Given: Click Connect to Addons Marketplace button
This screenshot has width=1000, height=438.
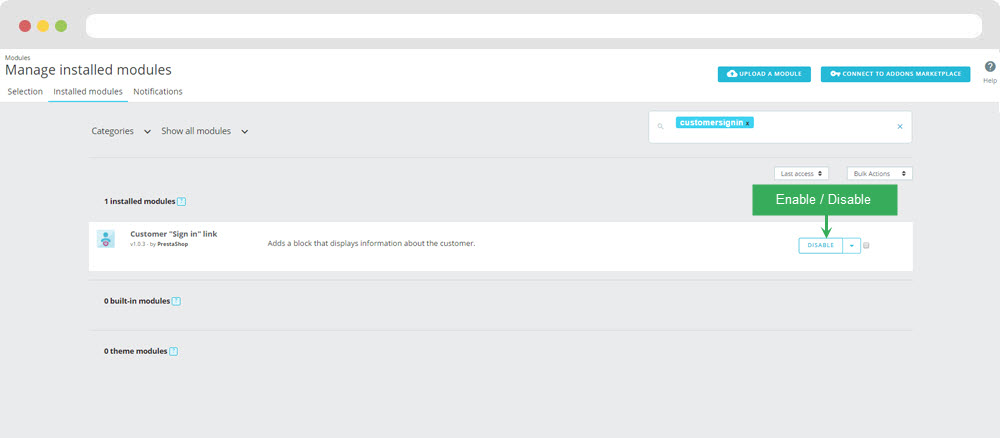Looking at the screenshot, I should [895, 74].
